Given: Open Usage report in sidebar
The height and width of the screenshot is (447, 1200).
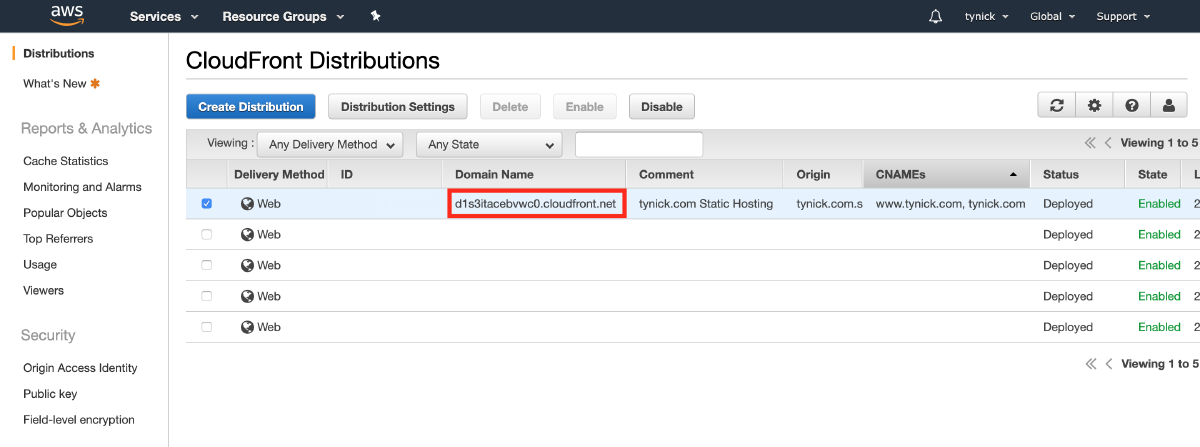Looking at the screenshot, I should pos(40,265).
